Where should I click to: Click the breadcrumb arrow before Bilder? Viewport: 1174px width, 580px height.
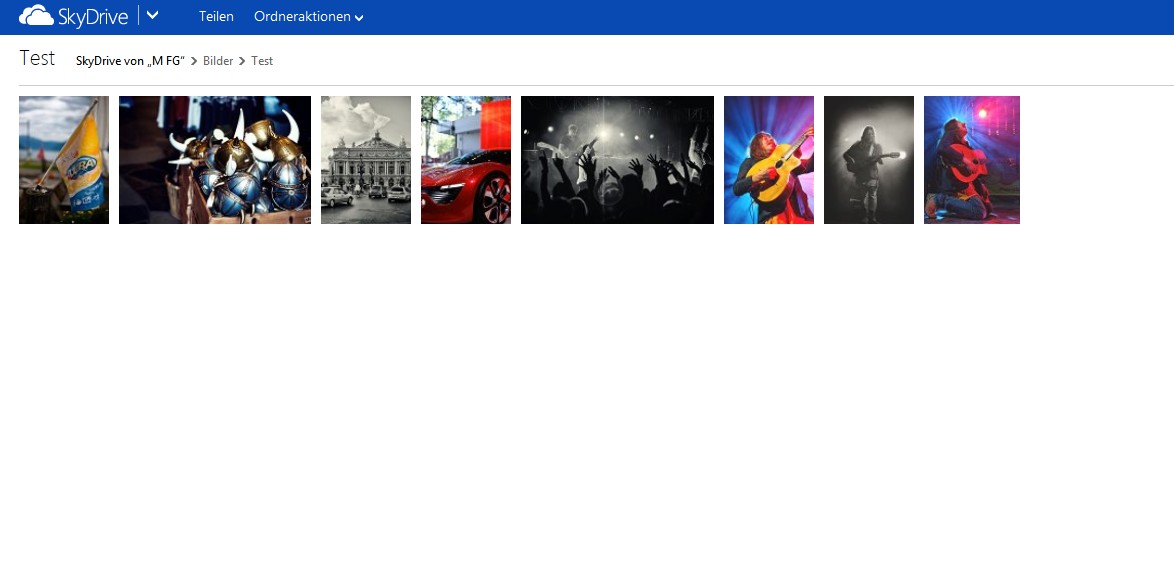194,62
